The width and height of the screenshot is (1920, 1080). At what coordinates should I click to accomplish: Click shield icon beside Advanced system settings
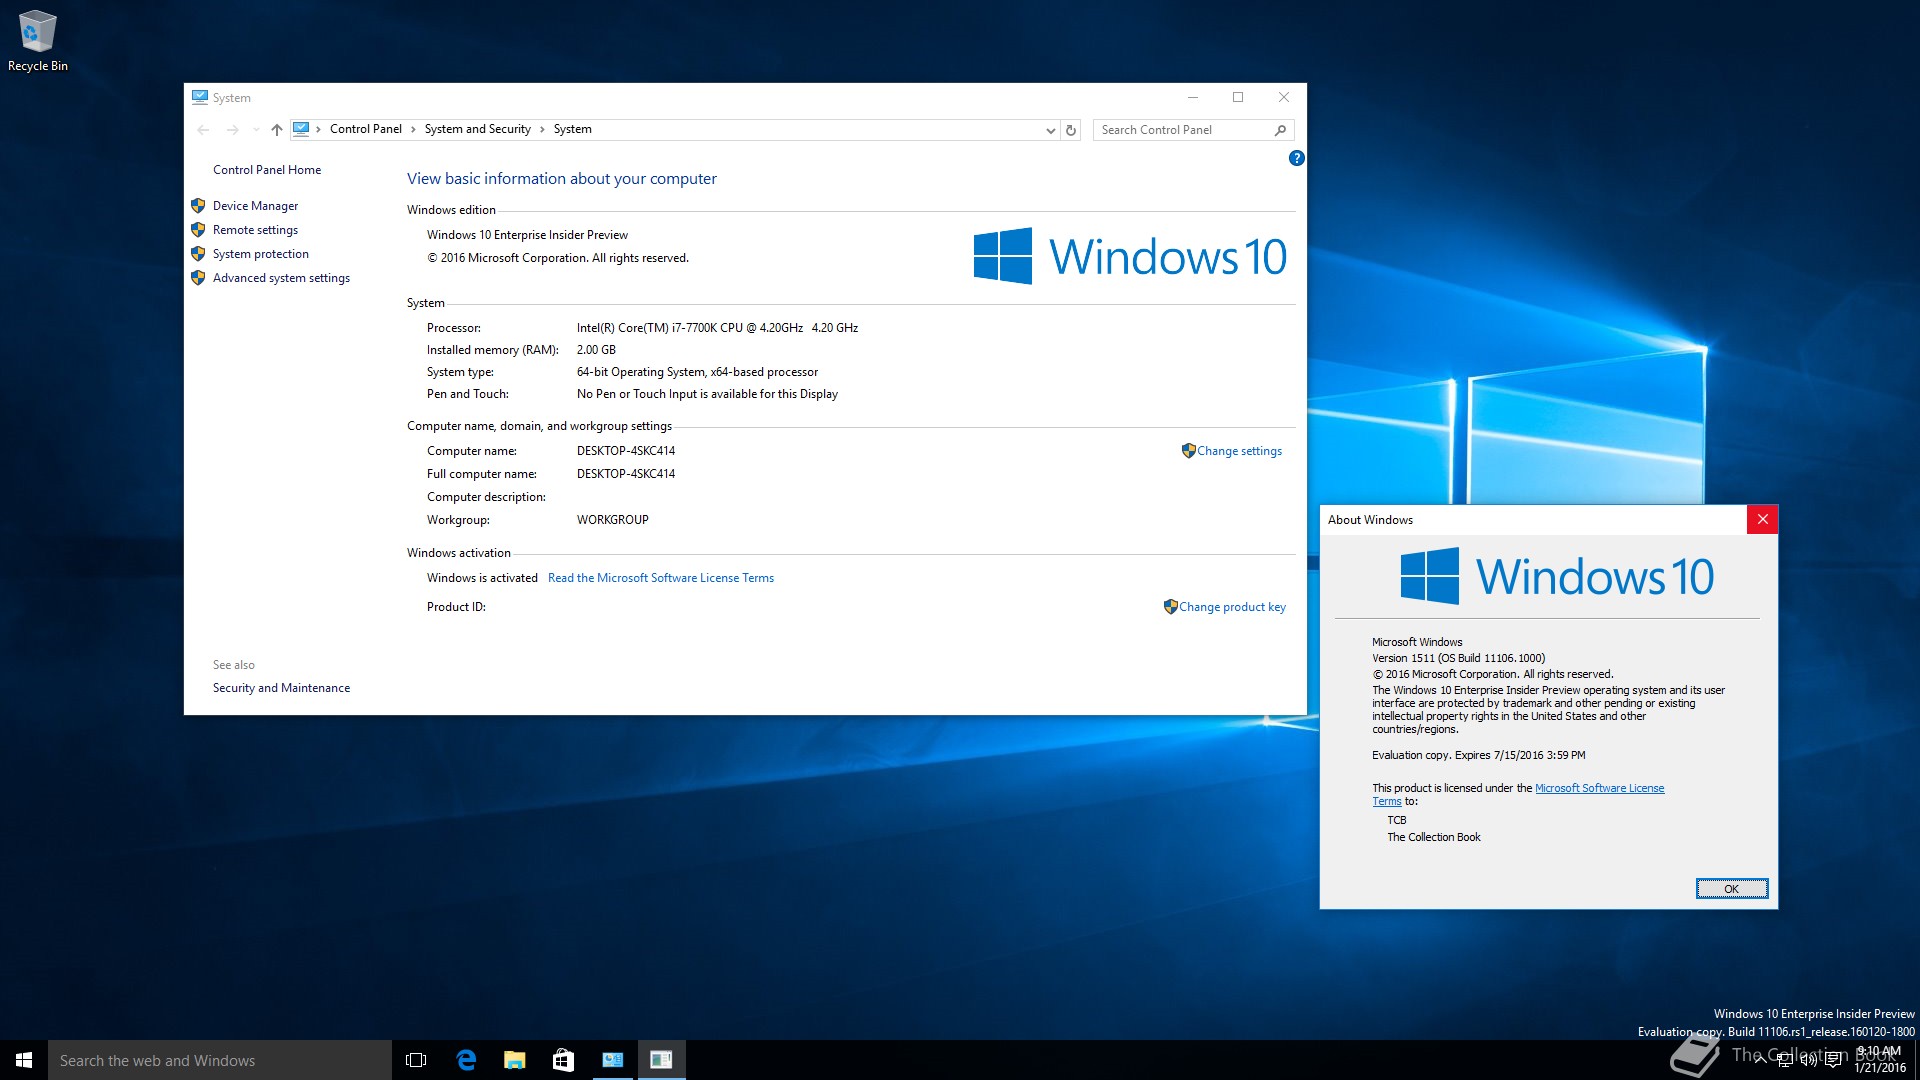198,278
